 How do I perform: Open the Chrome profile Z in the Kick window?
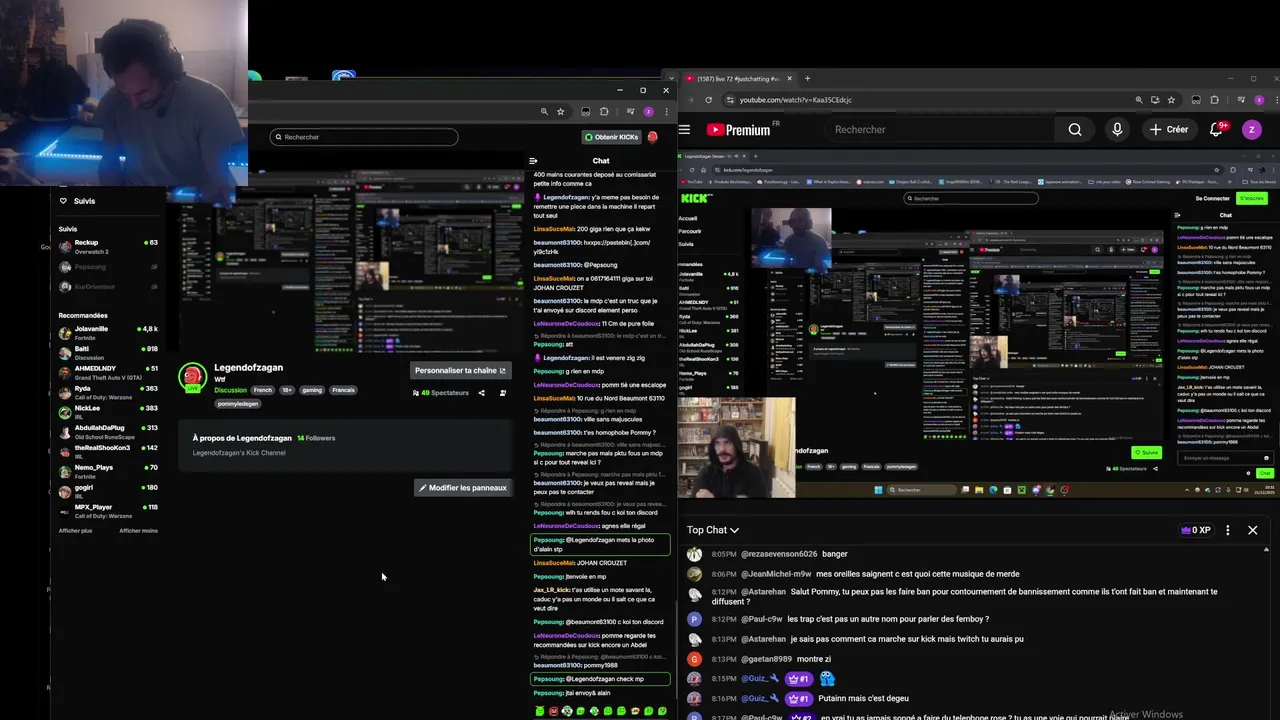click(x=648, y=112)
